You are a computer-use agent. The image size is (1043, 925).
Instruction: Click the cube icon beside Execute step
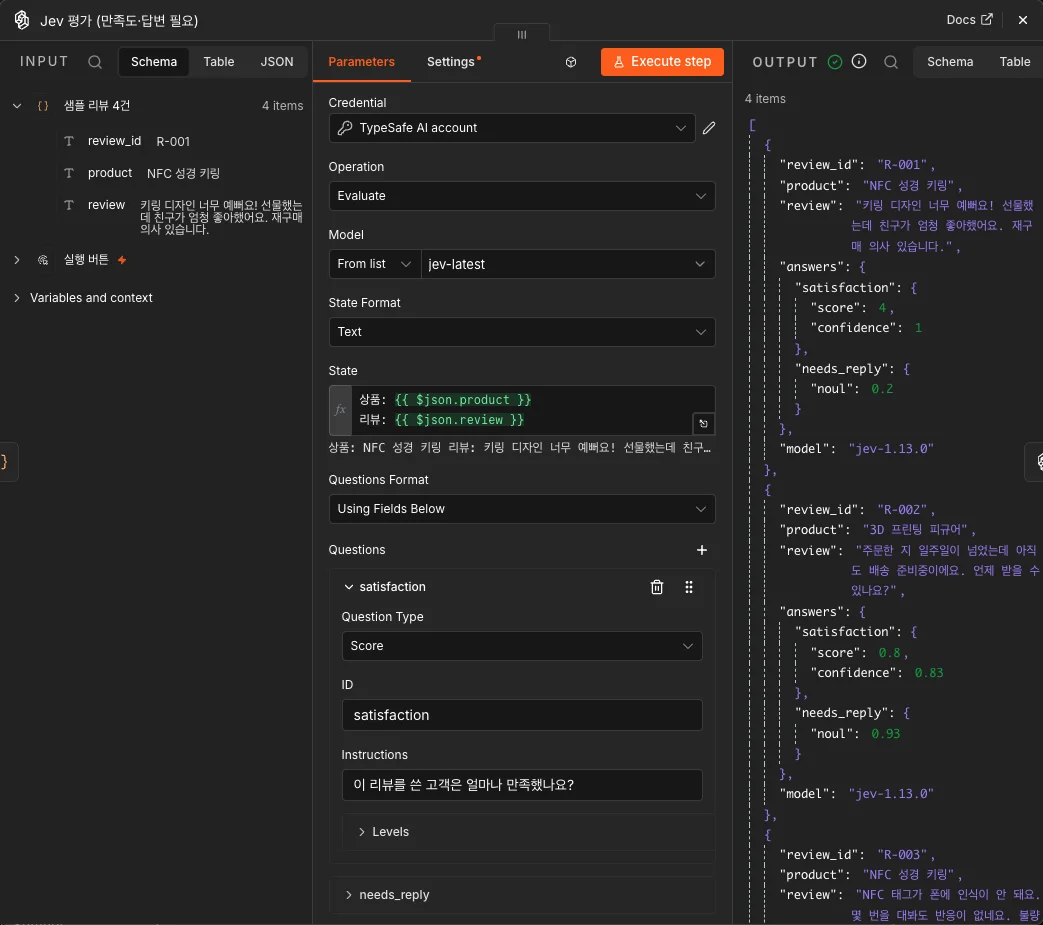click(571, 62)
